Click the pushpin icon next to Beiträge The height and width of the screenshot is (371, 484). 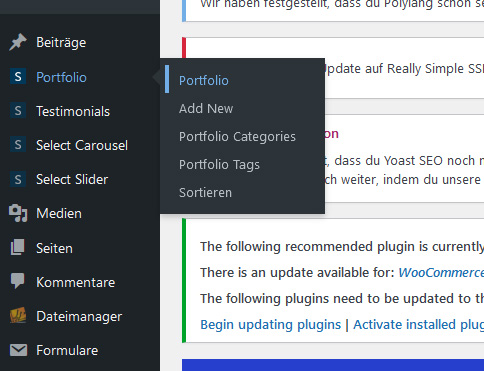tap(18, 42)
